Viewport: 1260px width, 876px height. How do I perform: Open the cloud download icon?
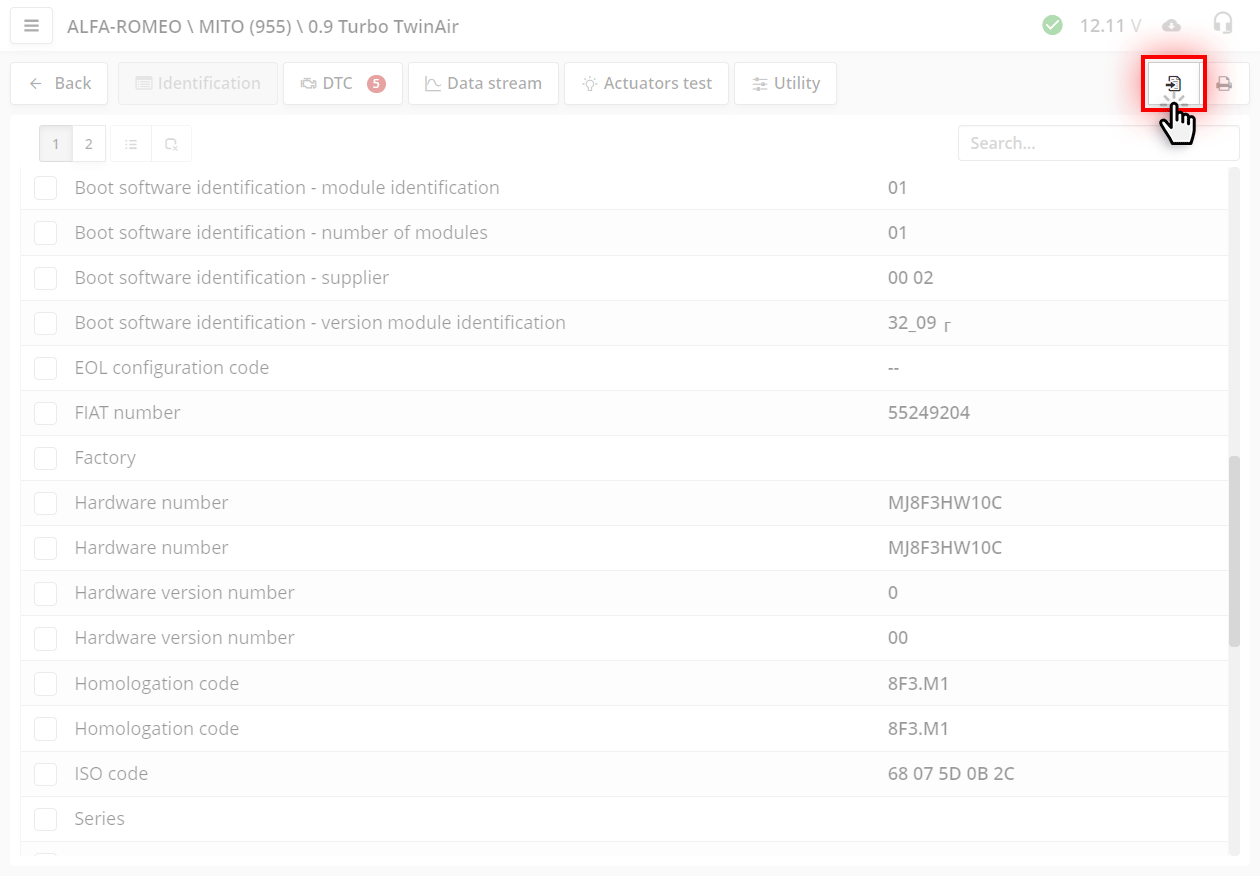[1170, 25]
